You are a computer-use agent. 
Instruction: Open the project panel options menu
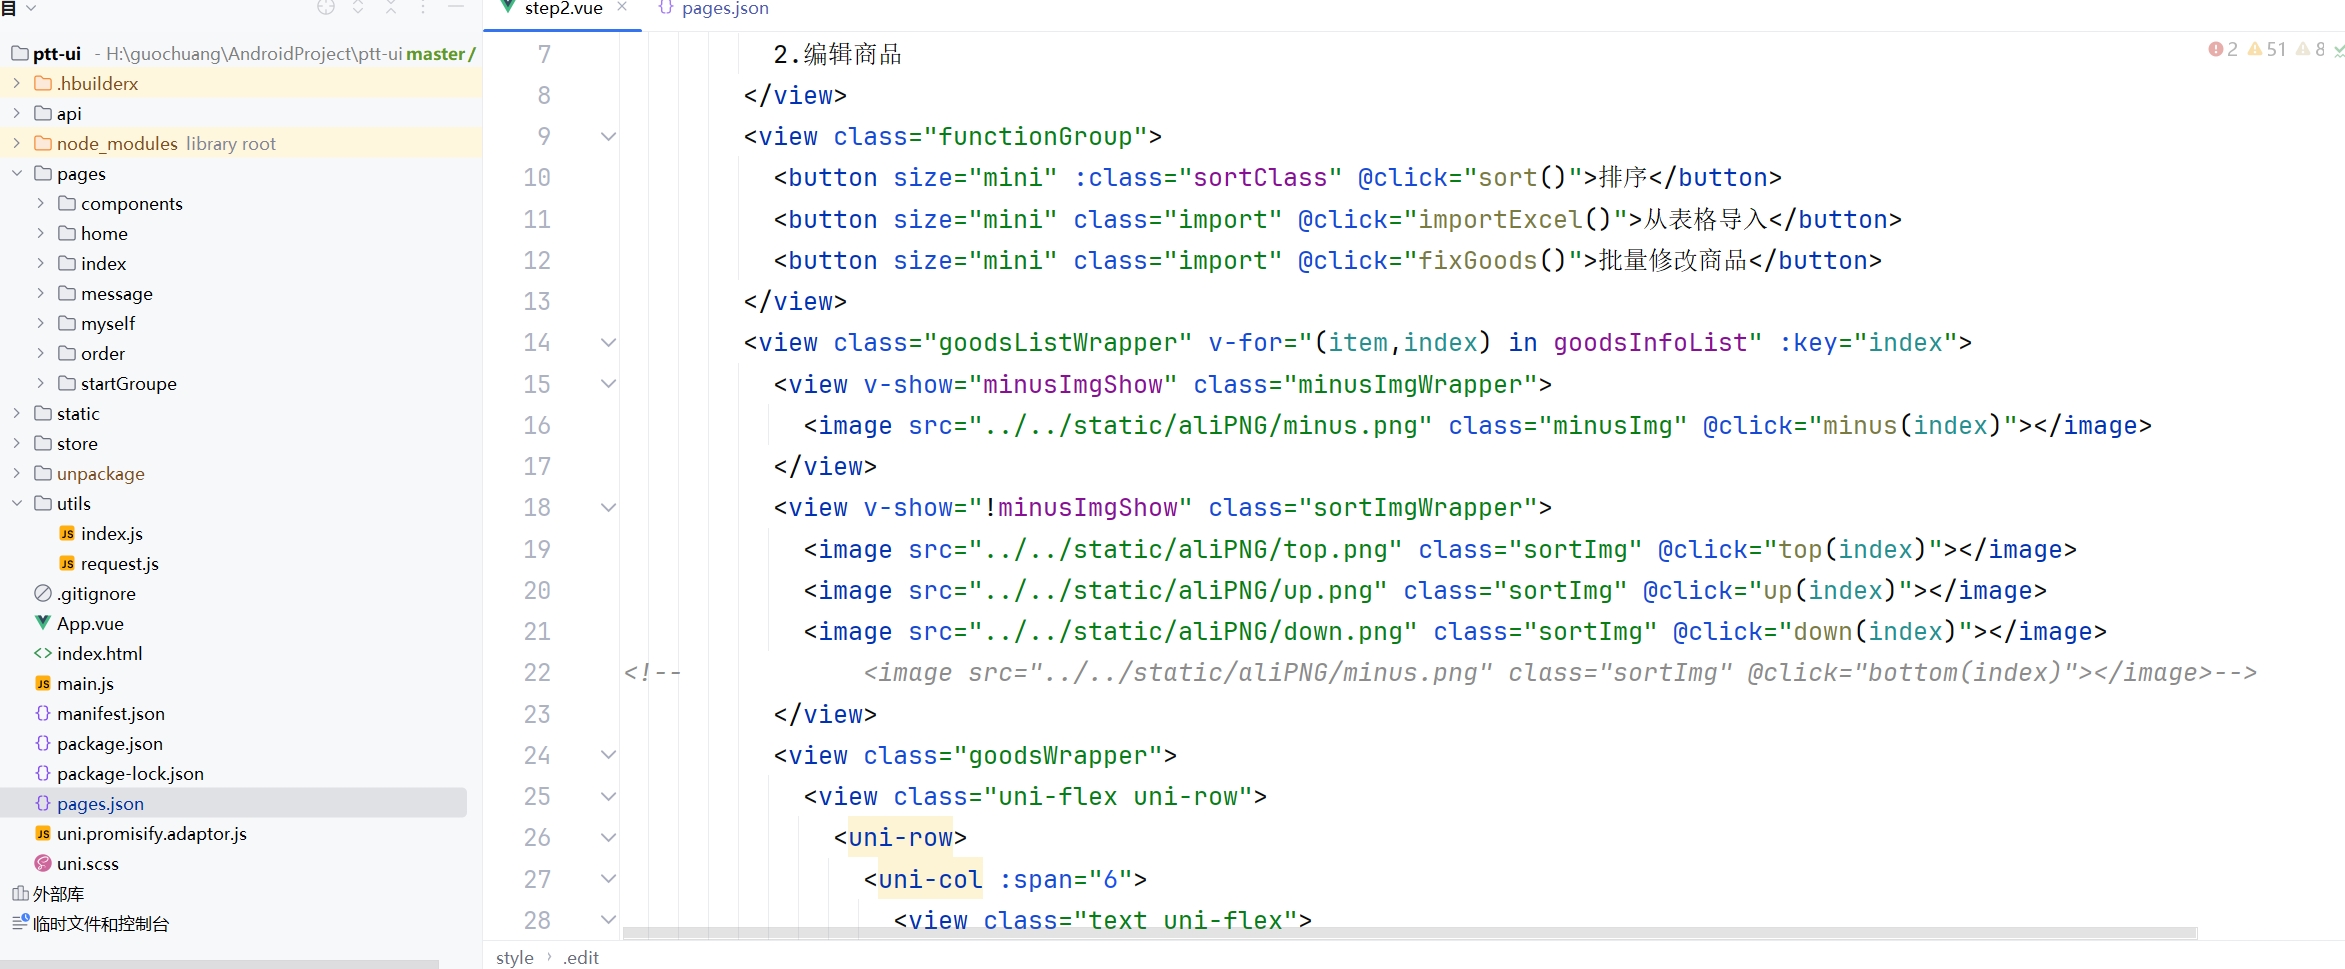[424, 8]
